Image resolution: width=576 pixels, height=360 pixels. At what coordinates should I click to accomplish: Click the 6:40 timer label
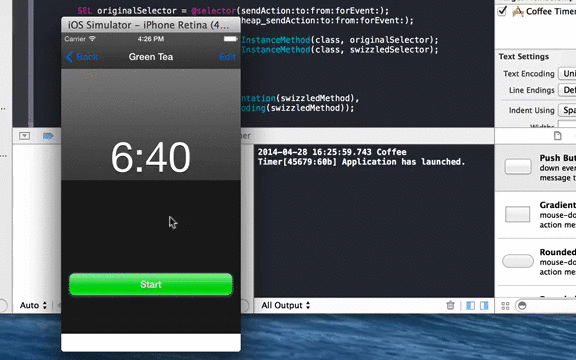pyautogui.click(x=151, y=157)
